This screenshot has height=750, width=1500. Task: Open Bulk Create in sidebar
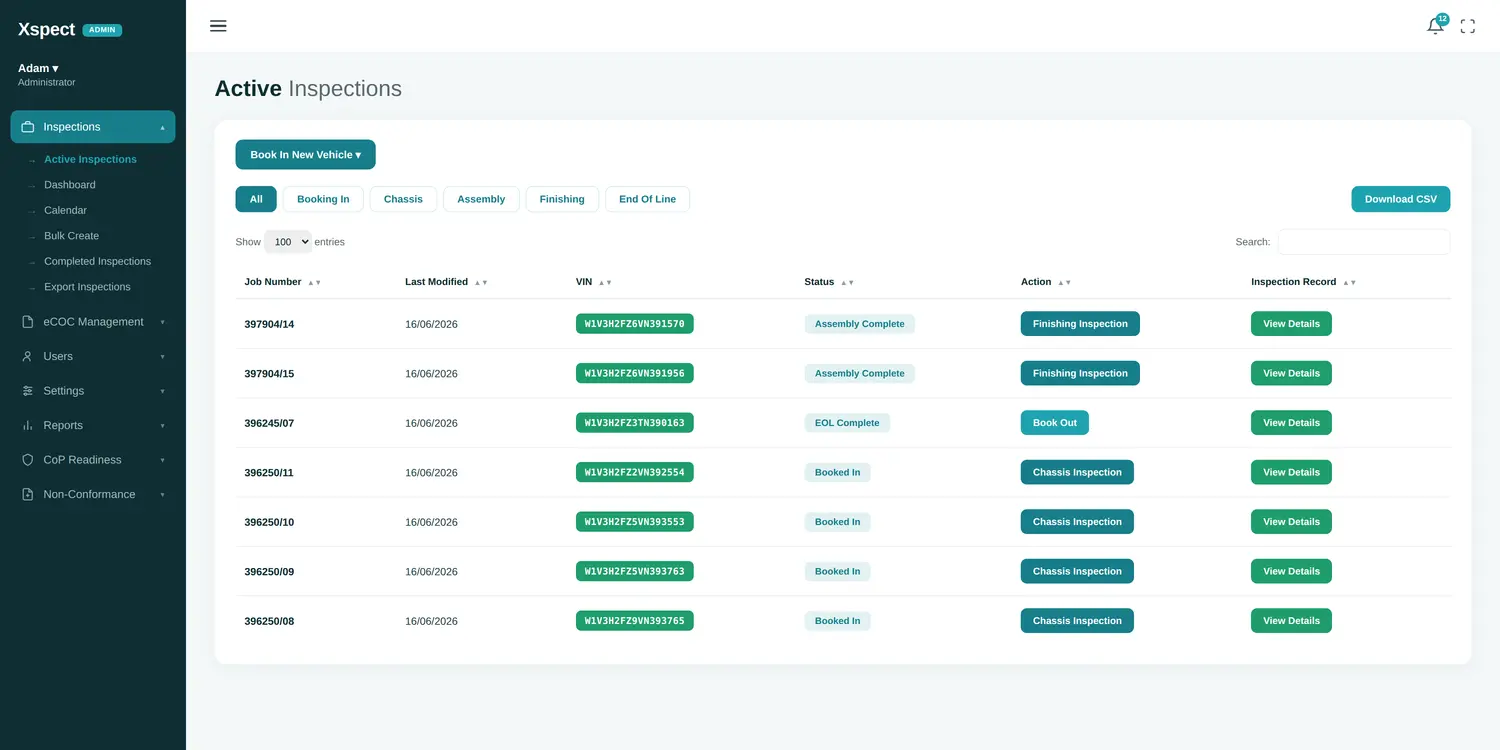click(71, 236)
